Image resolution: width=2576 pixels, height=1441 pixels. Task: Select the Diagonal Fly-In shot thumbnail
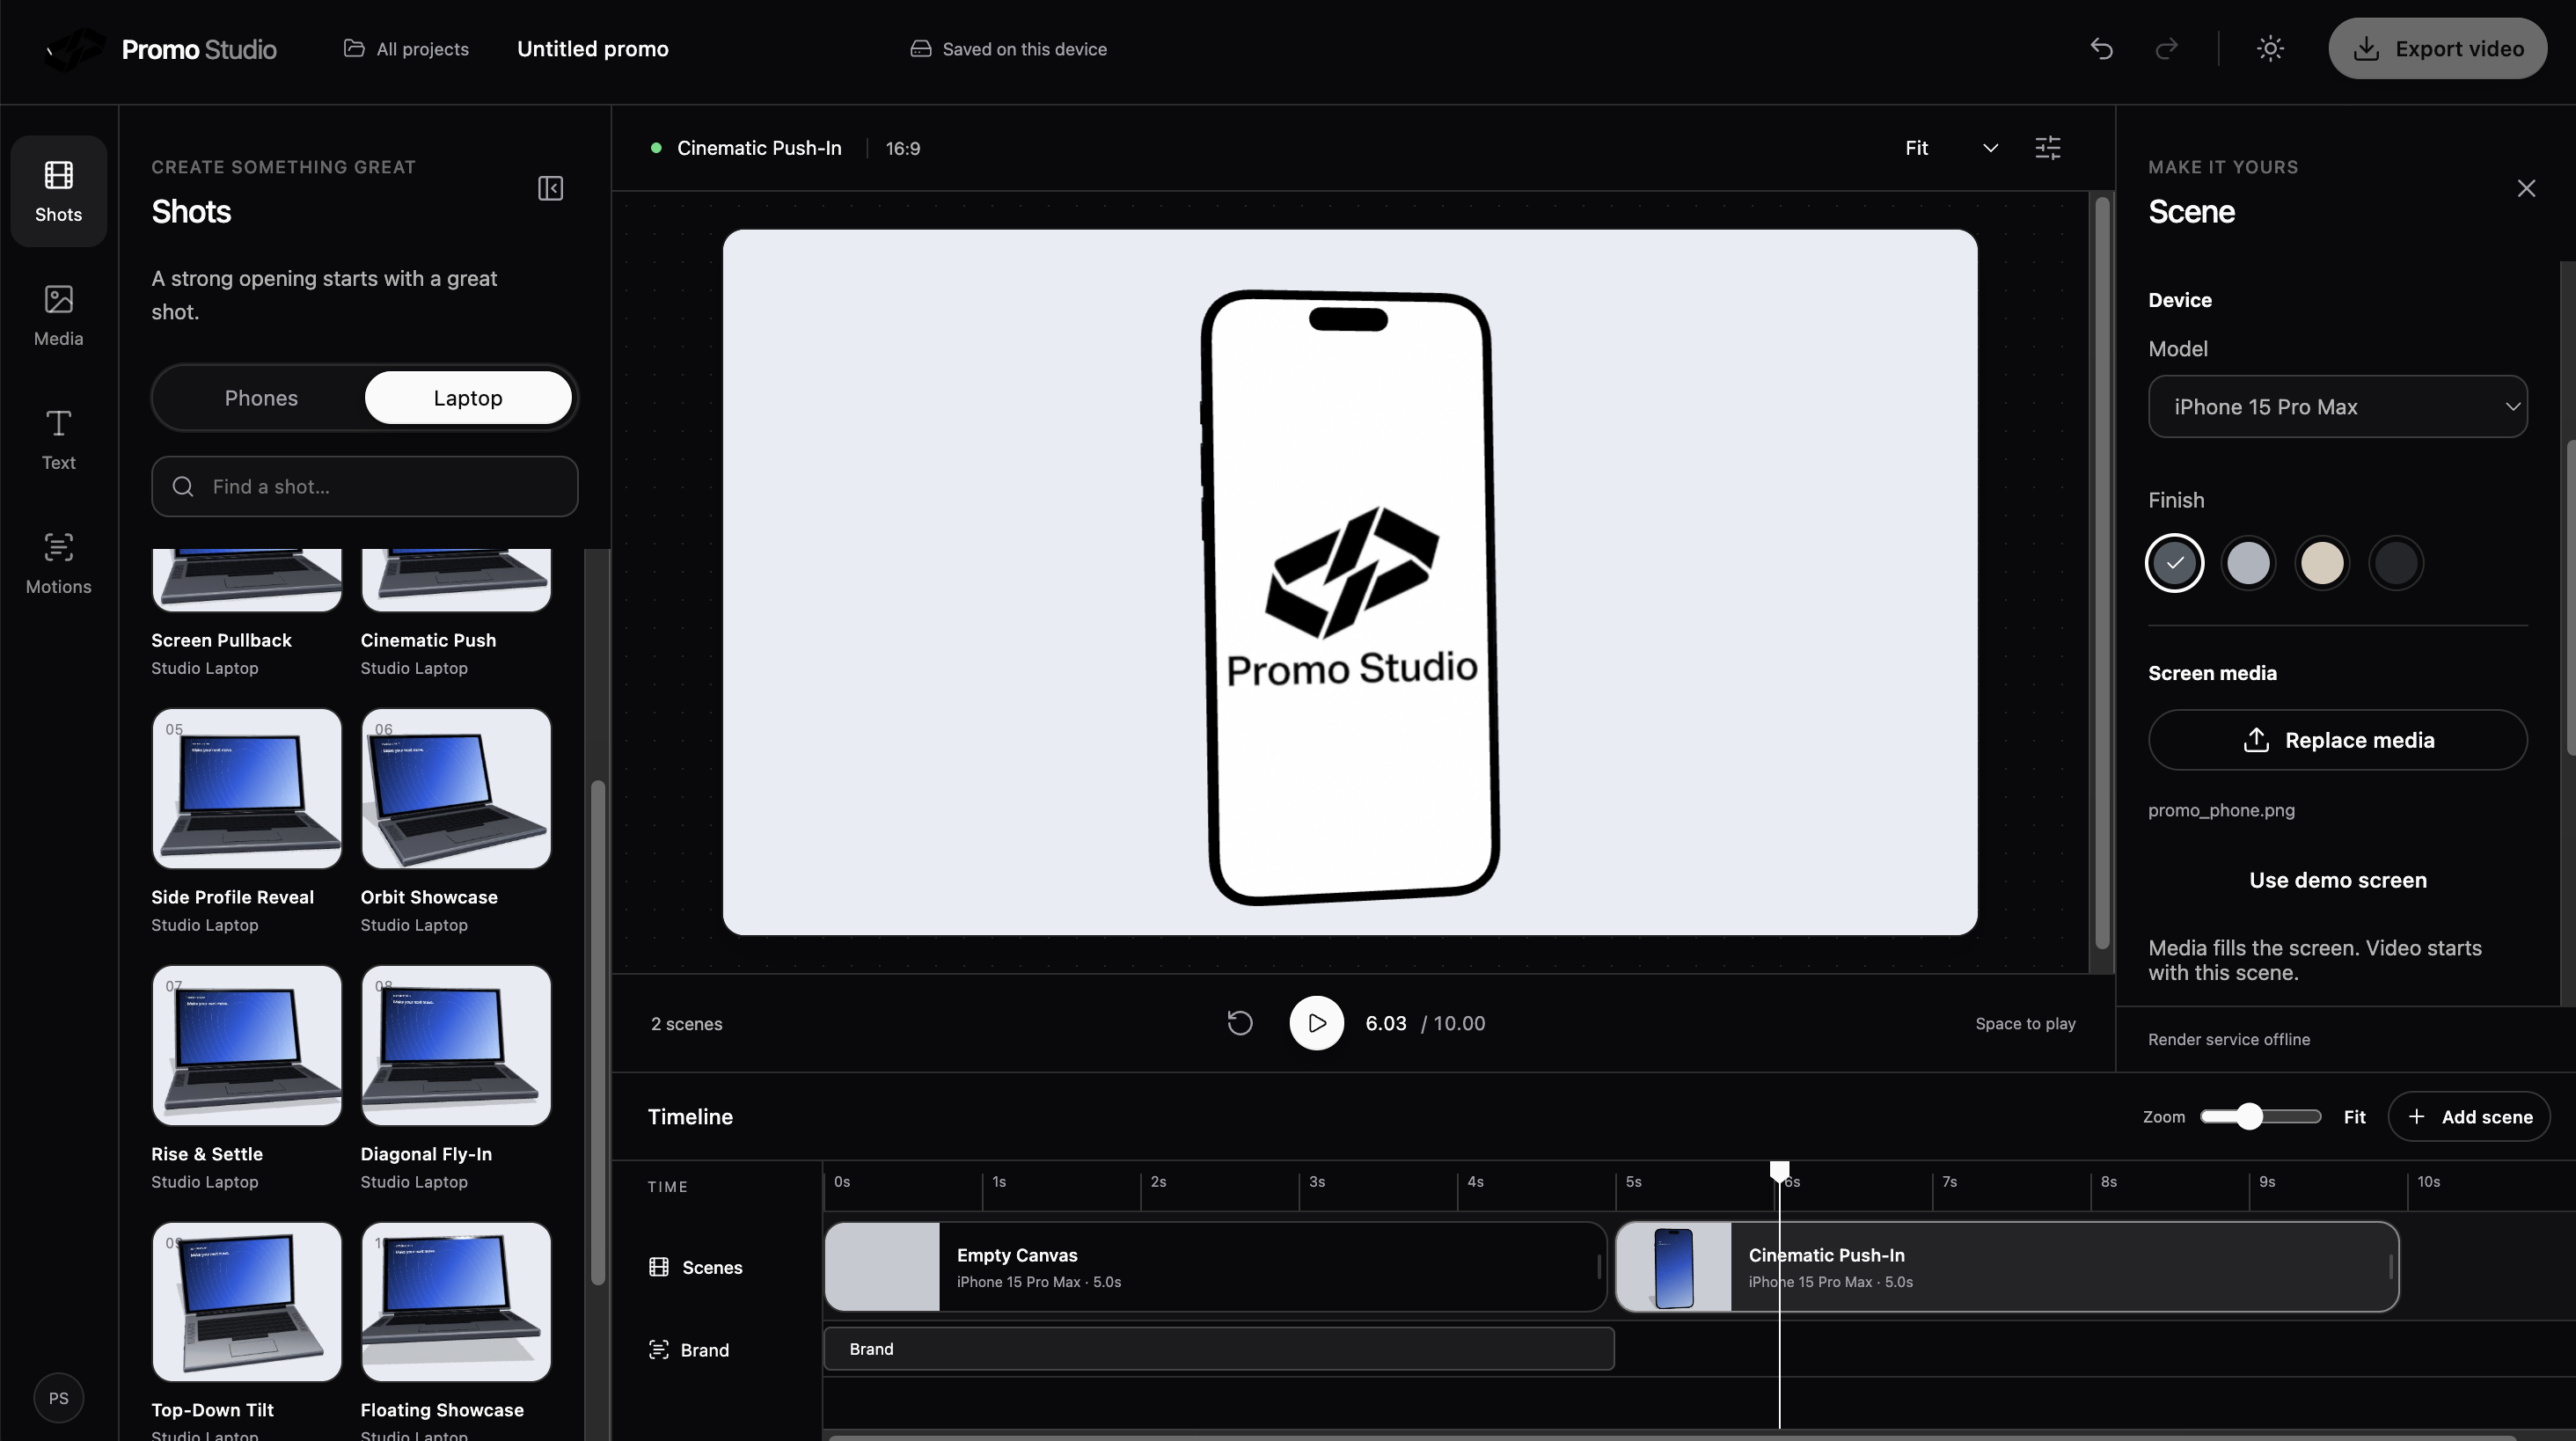[456, 1045]
